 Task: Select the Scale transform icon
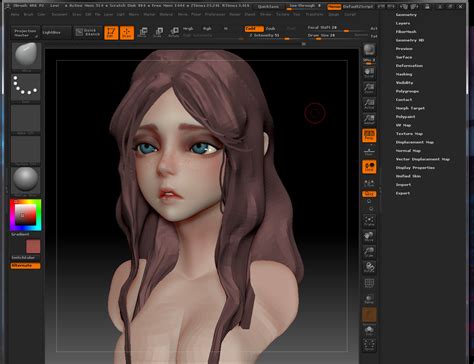pos(158,32)
